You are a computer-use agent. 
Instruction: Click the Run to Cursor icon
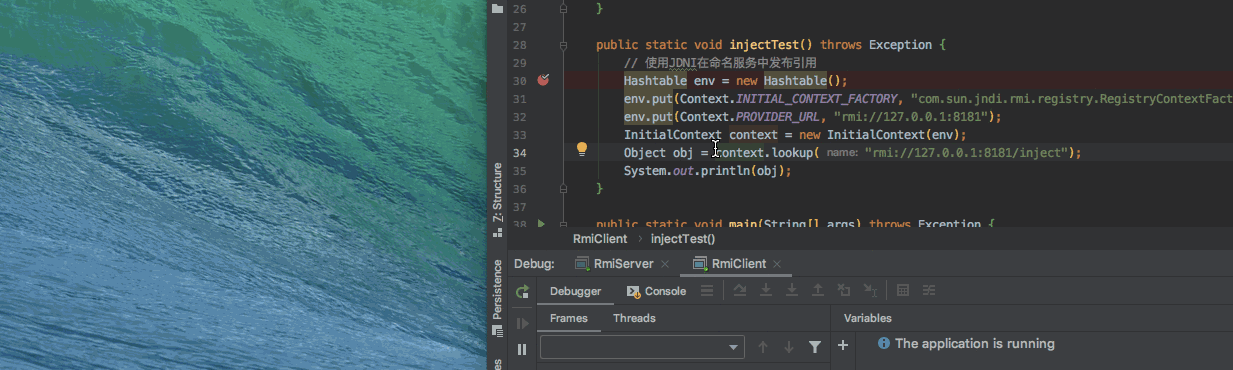tap(870, 291)
